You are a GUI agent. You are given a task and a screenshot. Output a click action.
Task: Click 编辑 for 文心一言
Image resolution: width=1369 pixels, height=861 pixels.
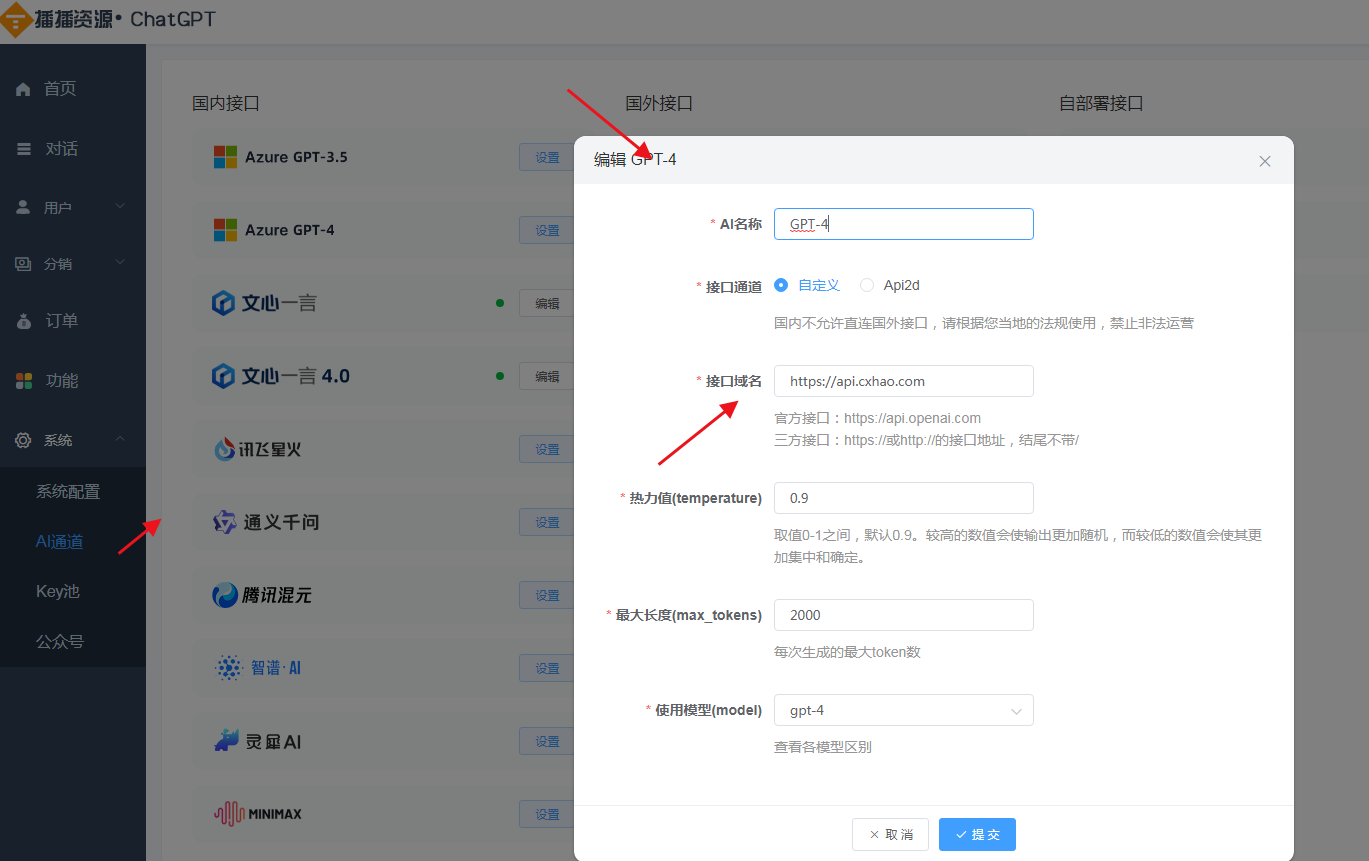click(547, 303)
